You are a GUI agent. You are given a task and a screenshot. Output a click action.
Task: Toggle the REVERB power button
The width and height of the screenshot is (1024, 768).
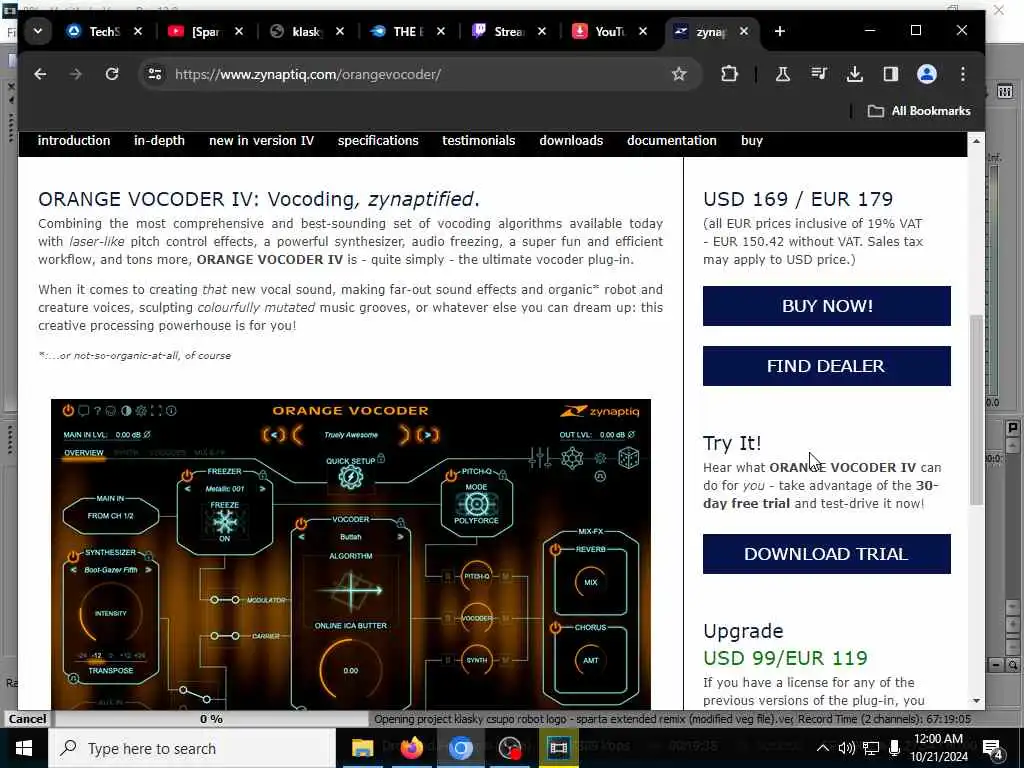pyautogui.click(x=555, y=550)
